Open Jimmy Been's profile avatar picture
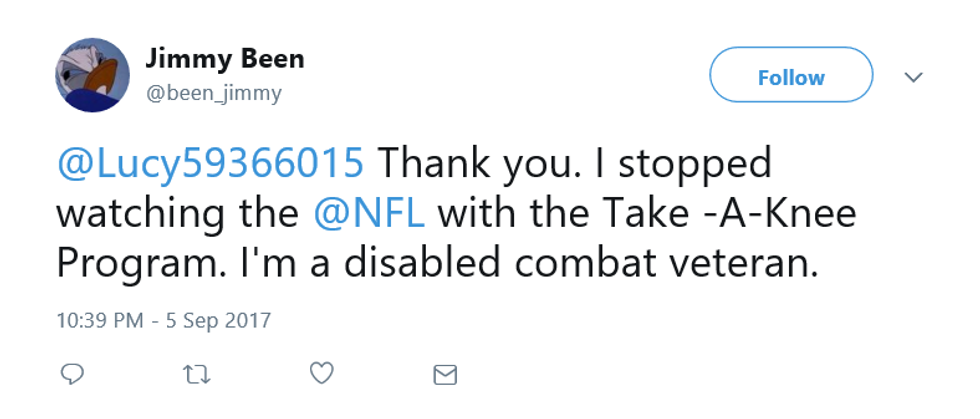This screenshot has height=419, width=980. [92, 76]
